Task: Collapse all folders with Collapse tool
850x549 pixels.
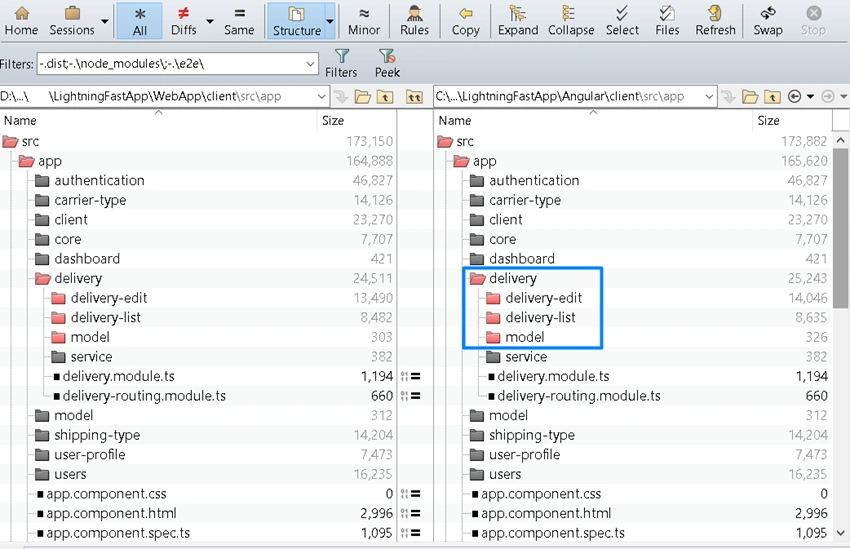Action: pos(571,21)
